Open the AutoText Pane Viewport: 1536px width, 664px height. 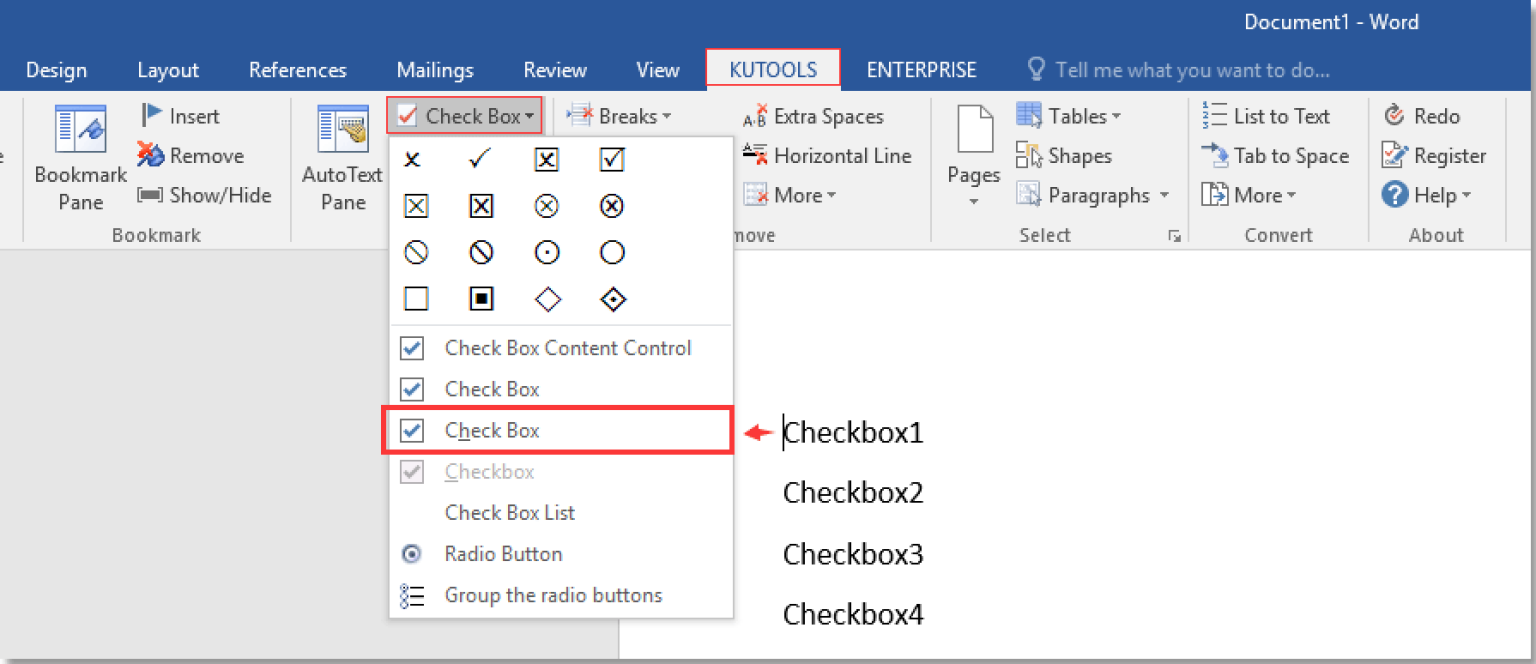[341, 160]
